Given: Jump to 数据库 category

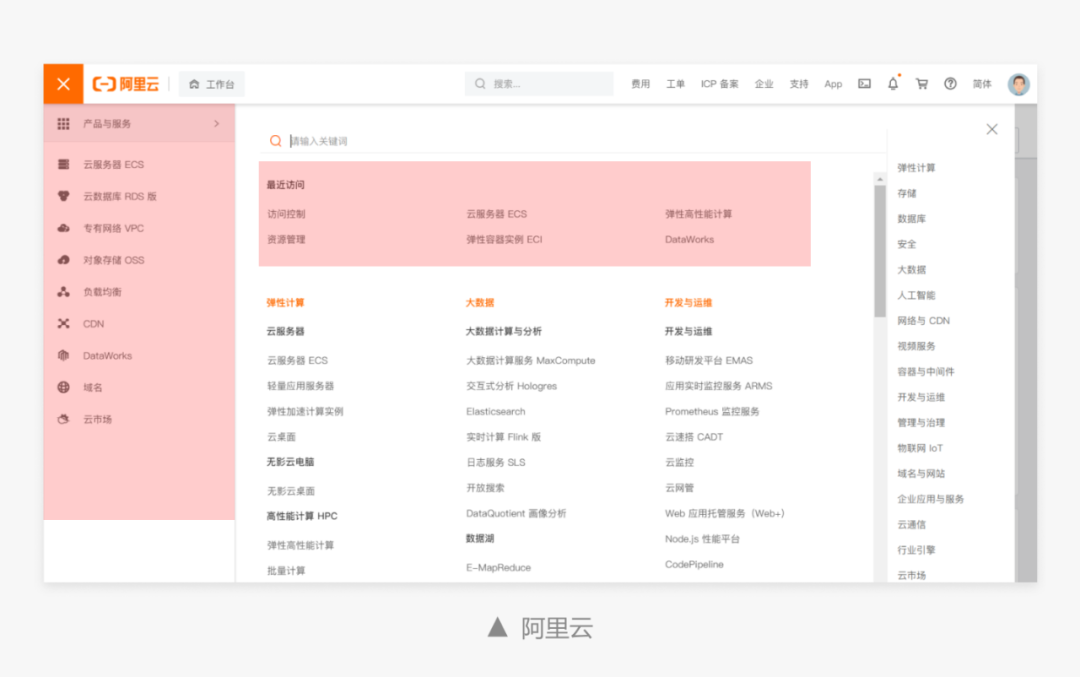Looking at the screenshot, I should pyautogui.click(x=911, y=219).
